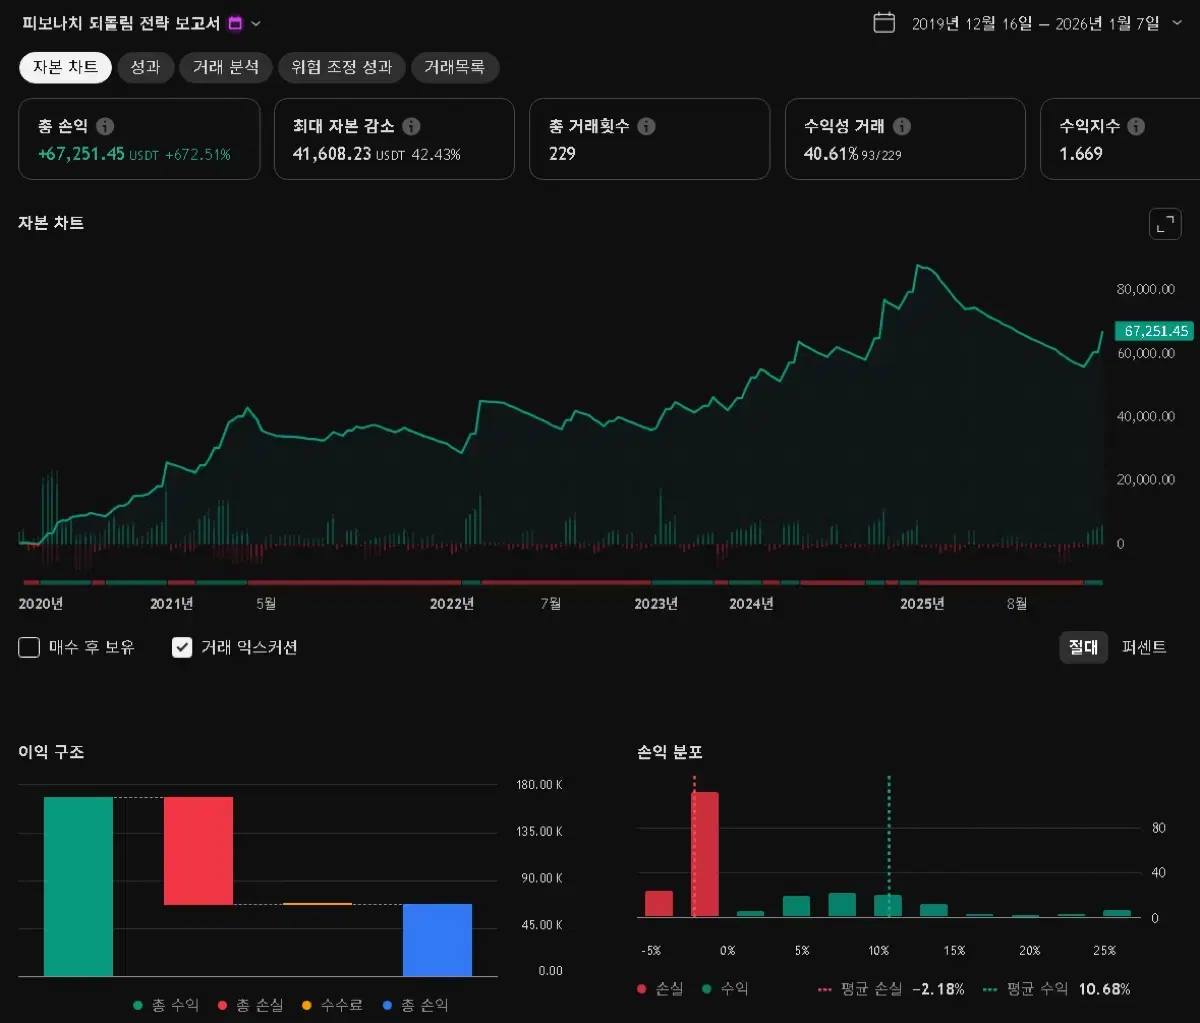Click info icon next to 총 손익

tap(105, 127)
